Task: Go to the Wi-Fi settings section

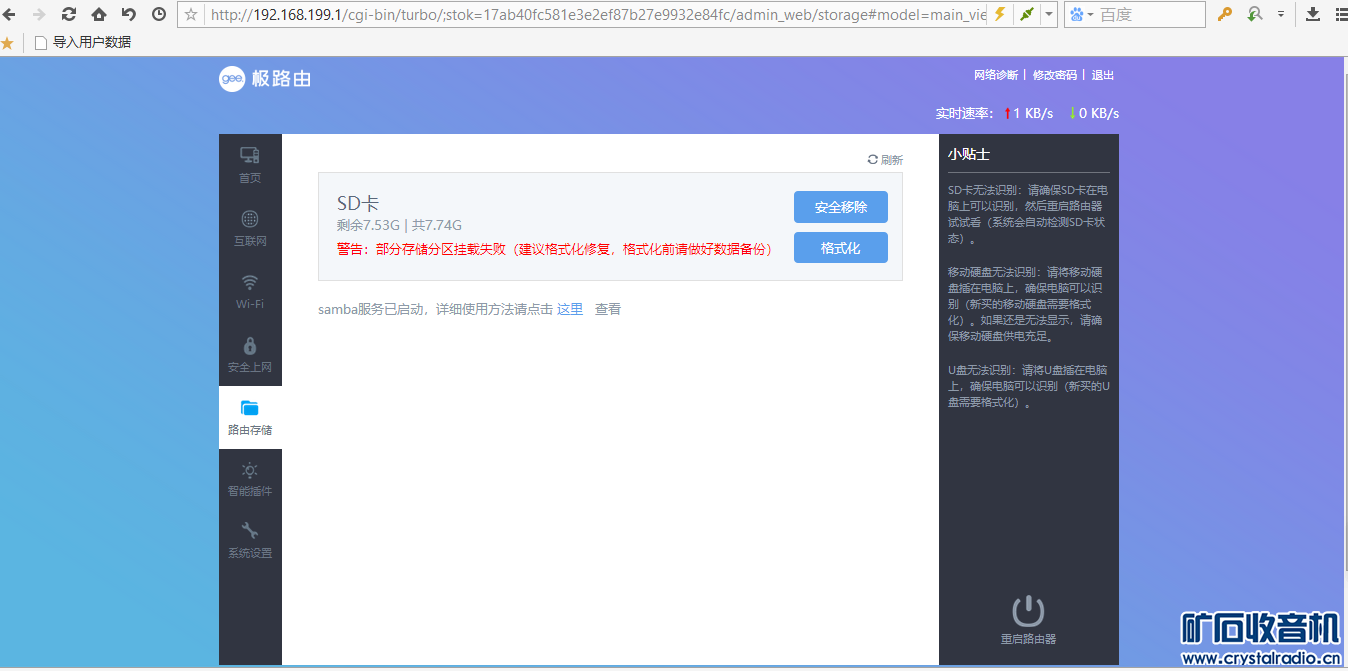Action: [250, 291]
